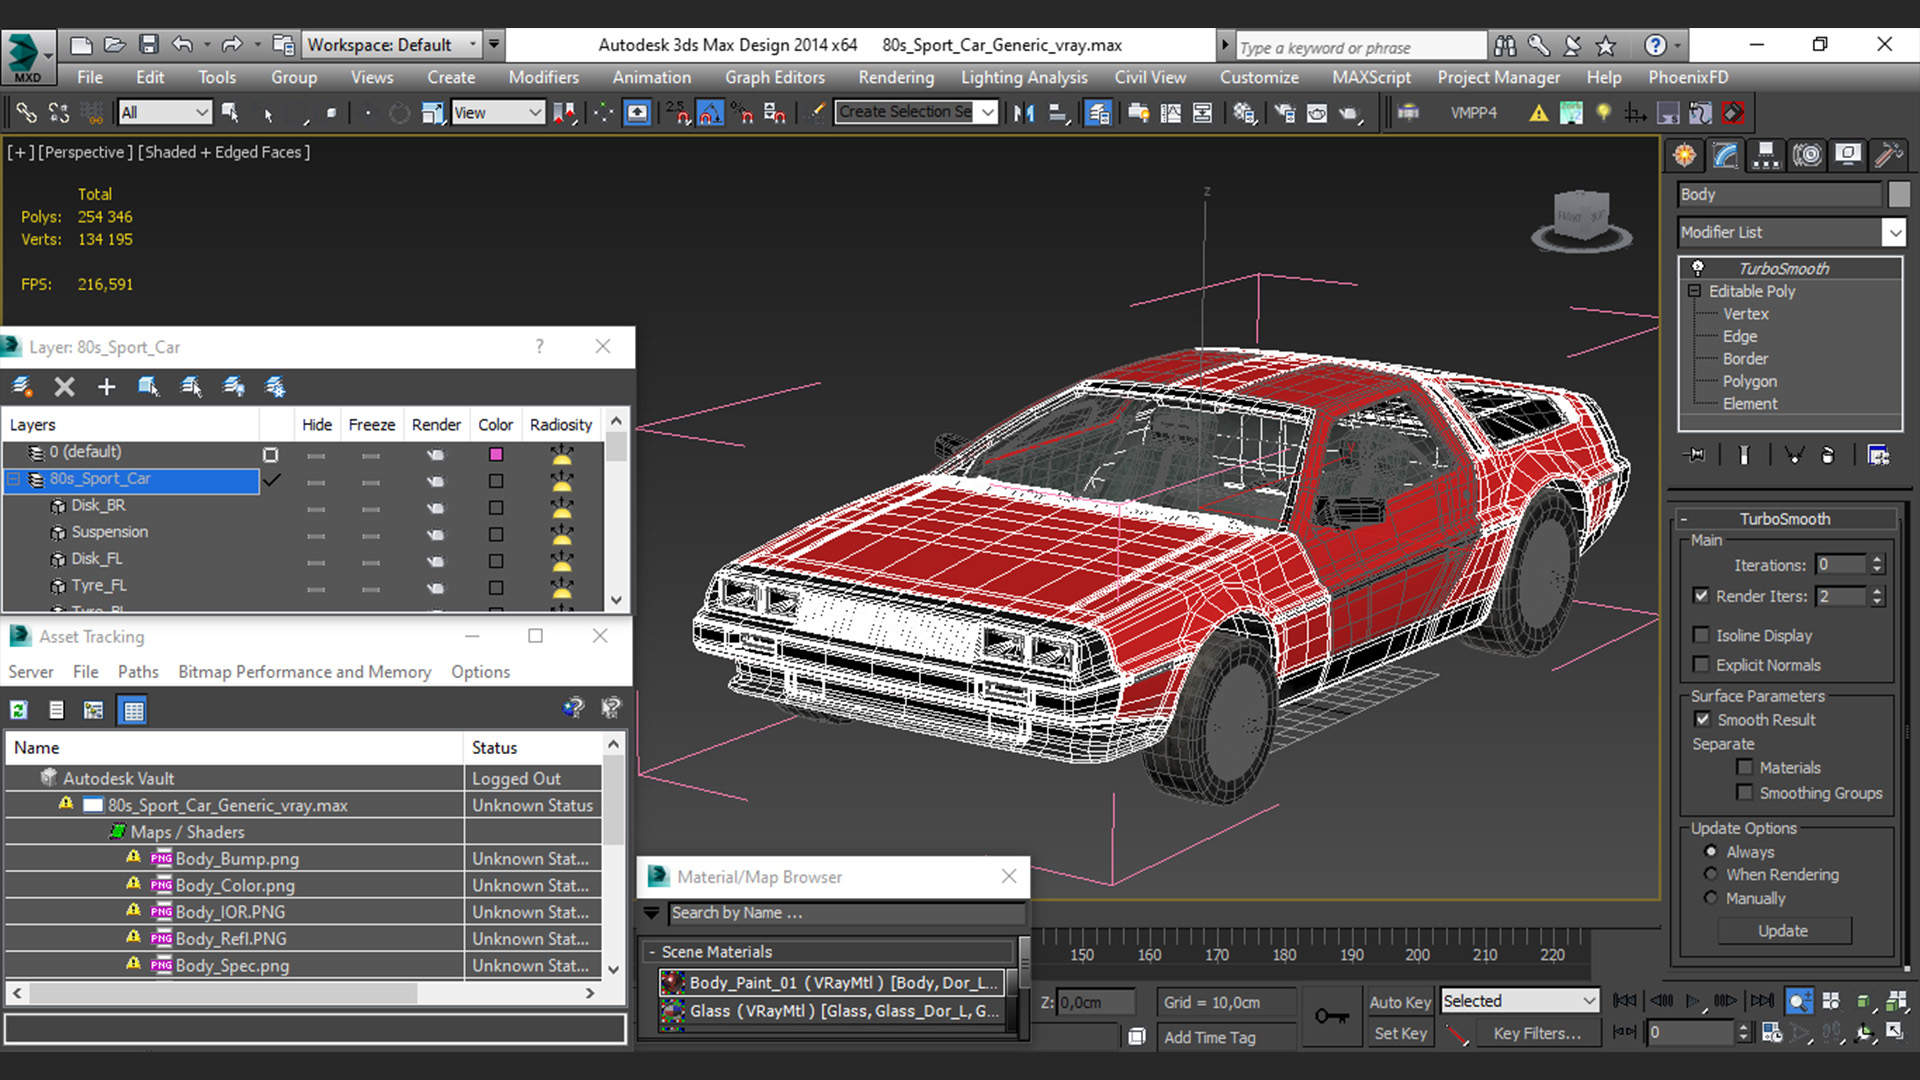
Task: Select Polygon sub-object level
Action: click(x=1749, y=381)
